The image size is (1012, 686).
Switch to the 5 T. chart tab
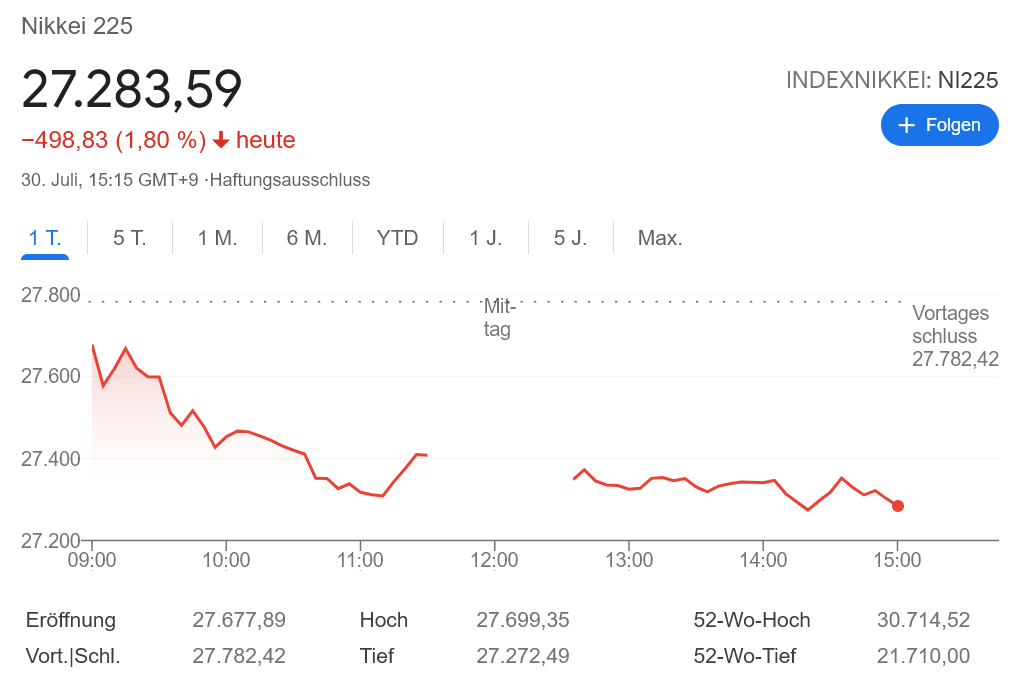[130, 238]
